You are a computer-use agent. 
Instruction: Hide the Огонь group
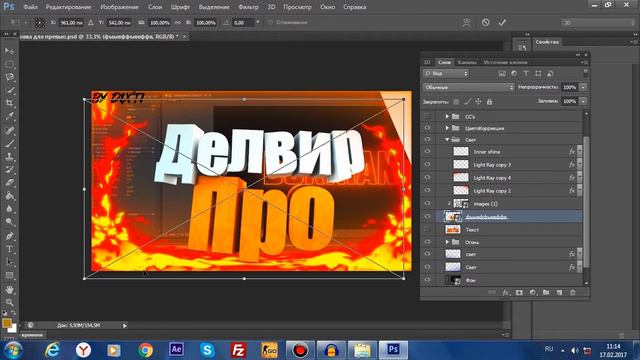(x=427, y=242)
